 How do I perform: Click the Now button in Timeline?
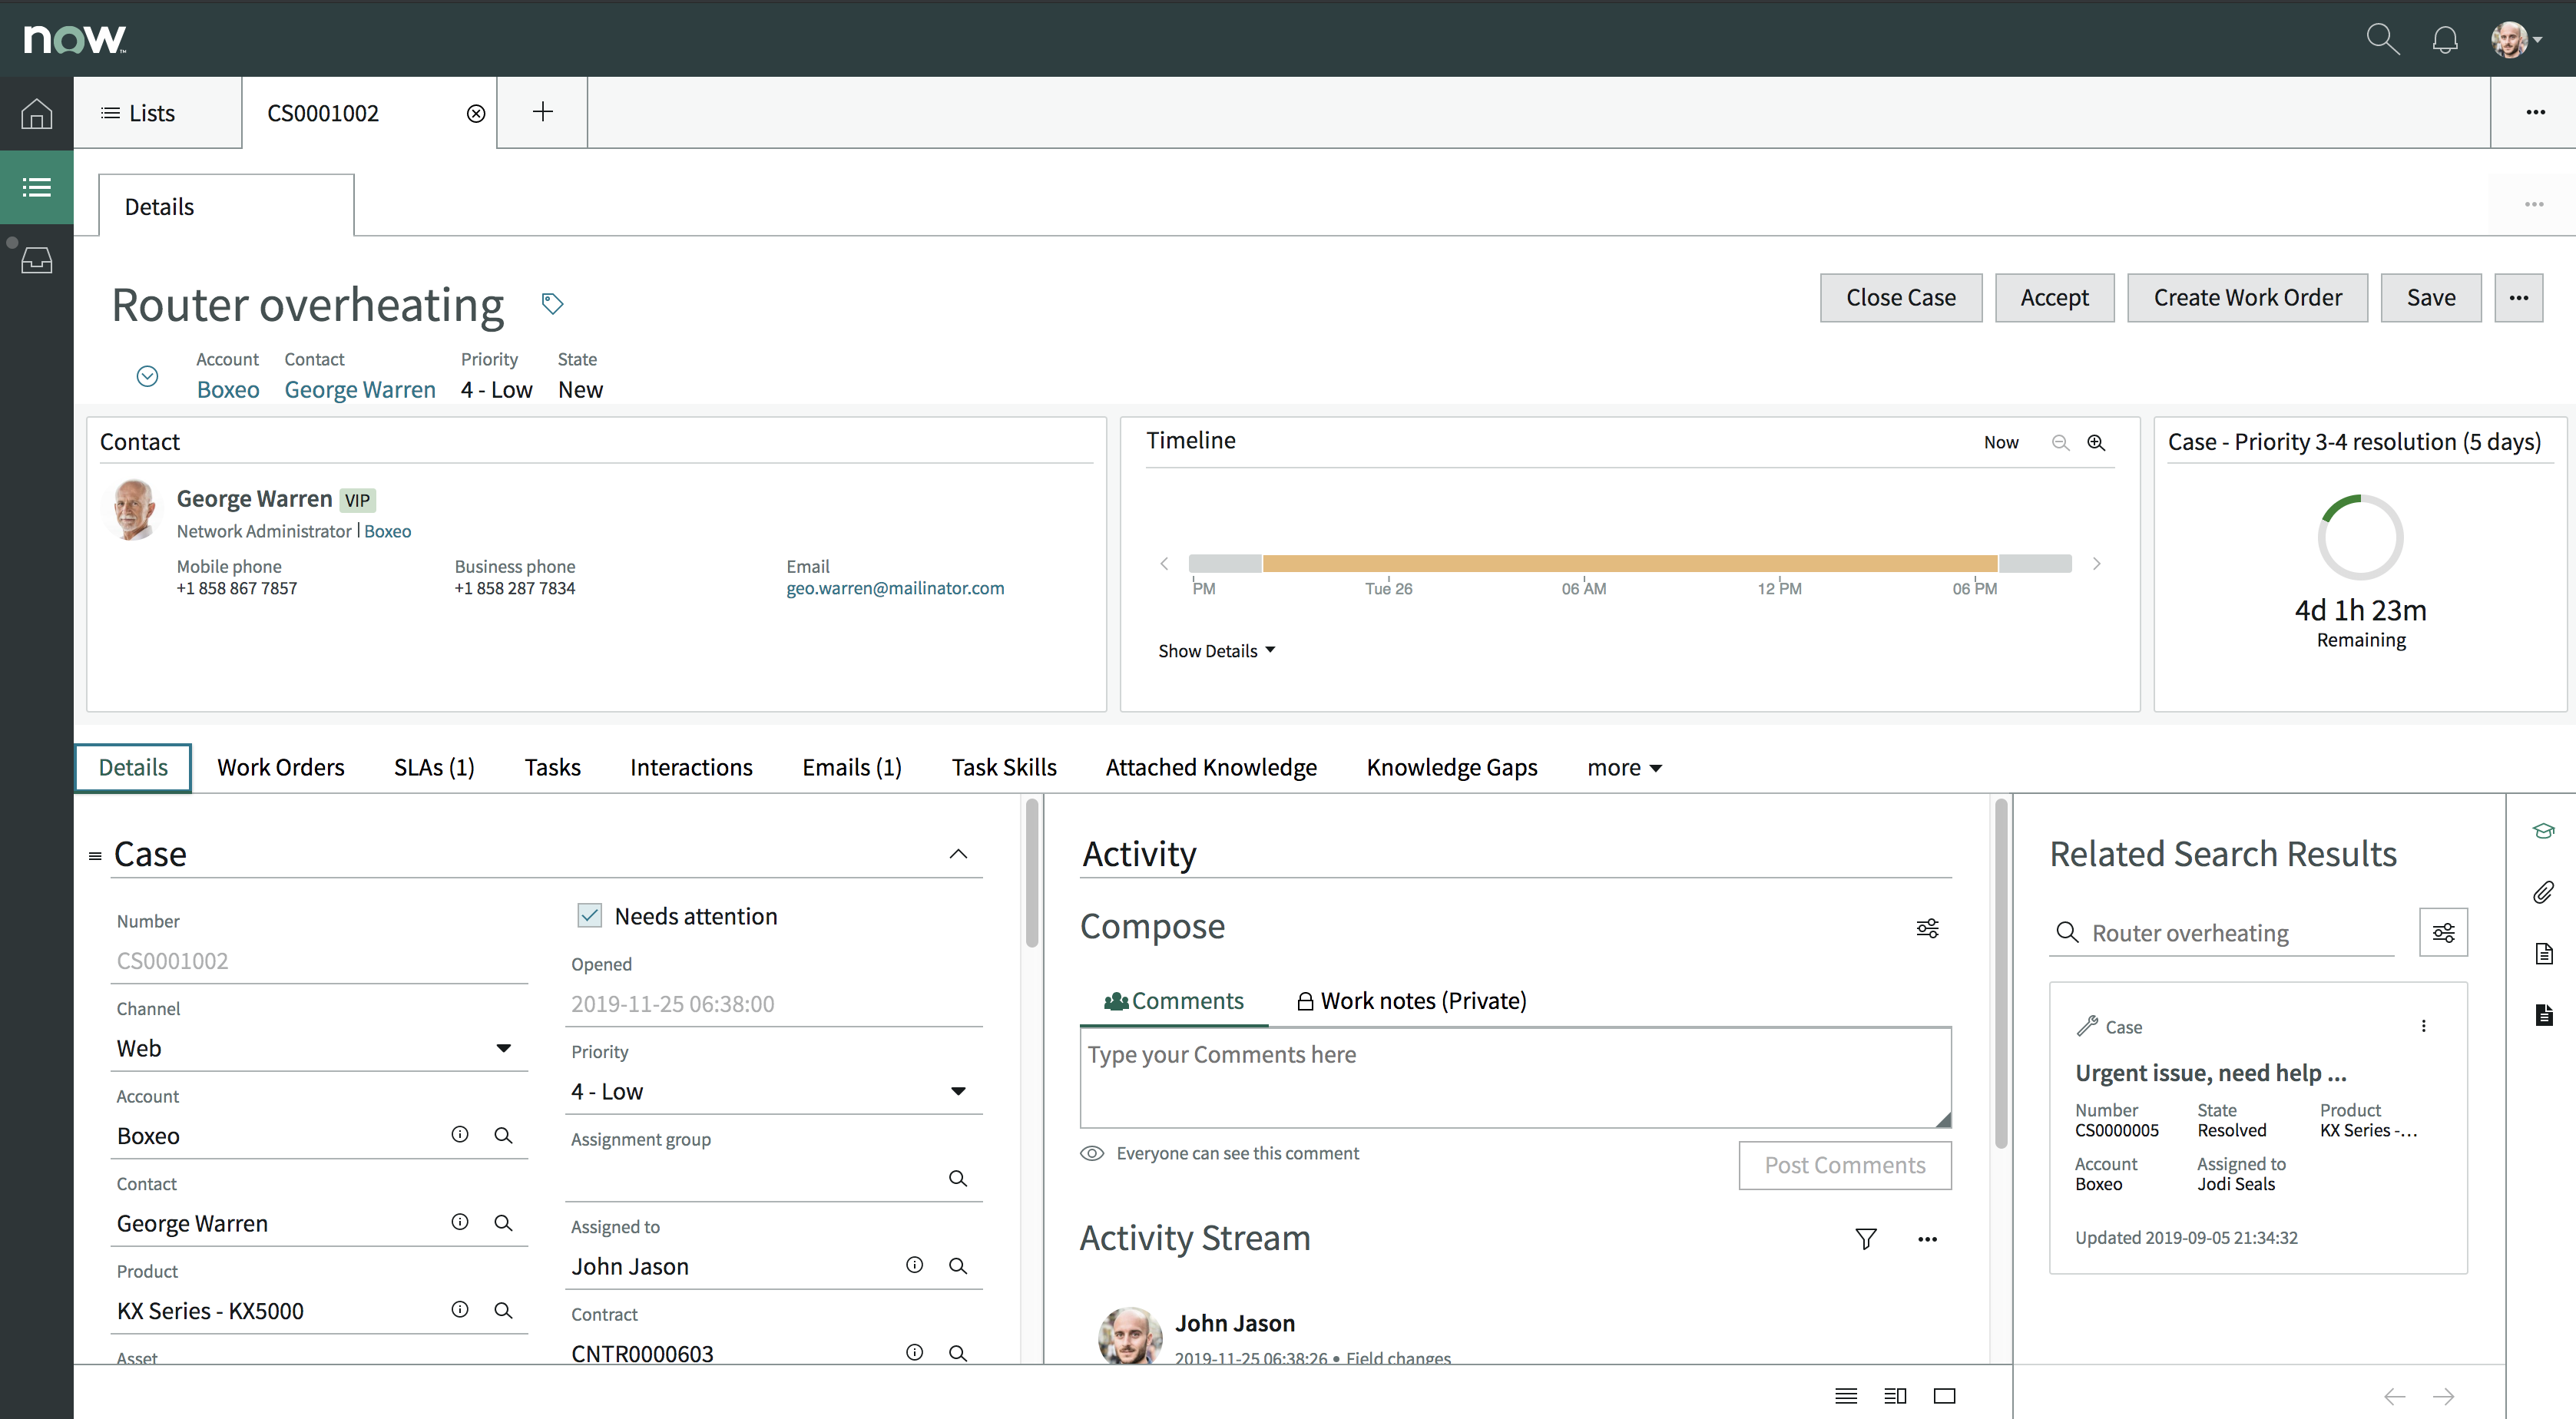(2001, 442)
